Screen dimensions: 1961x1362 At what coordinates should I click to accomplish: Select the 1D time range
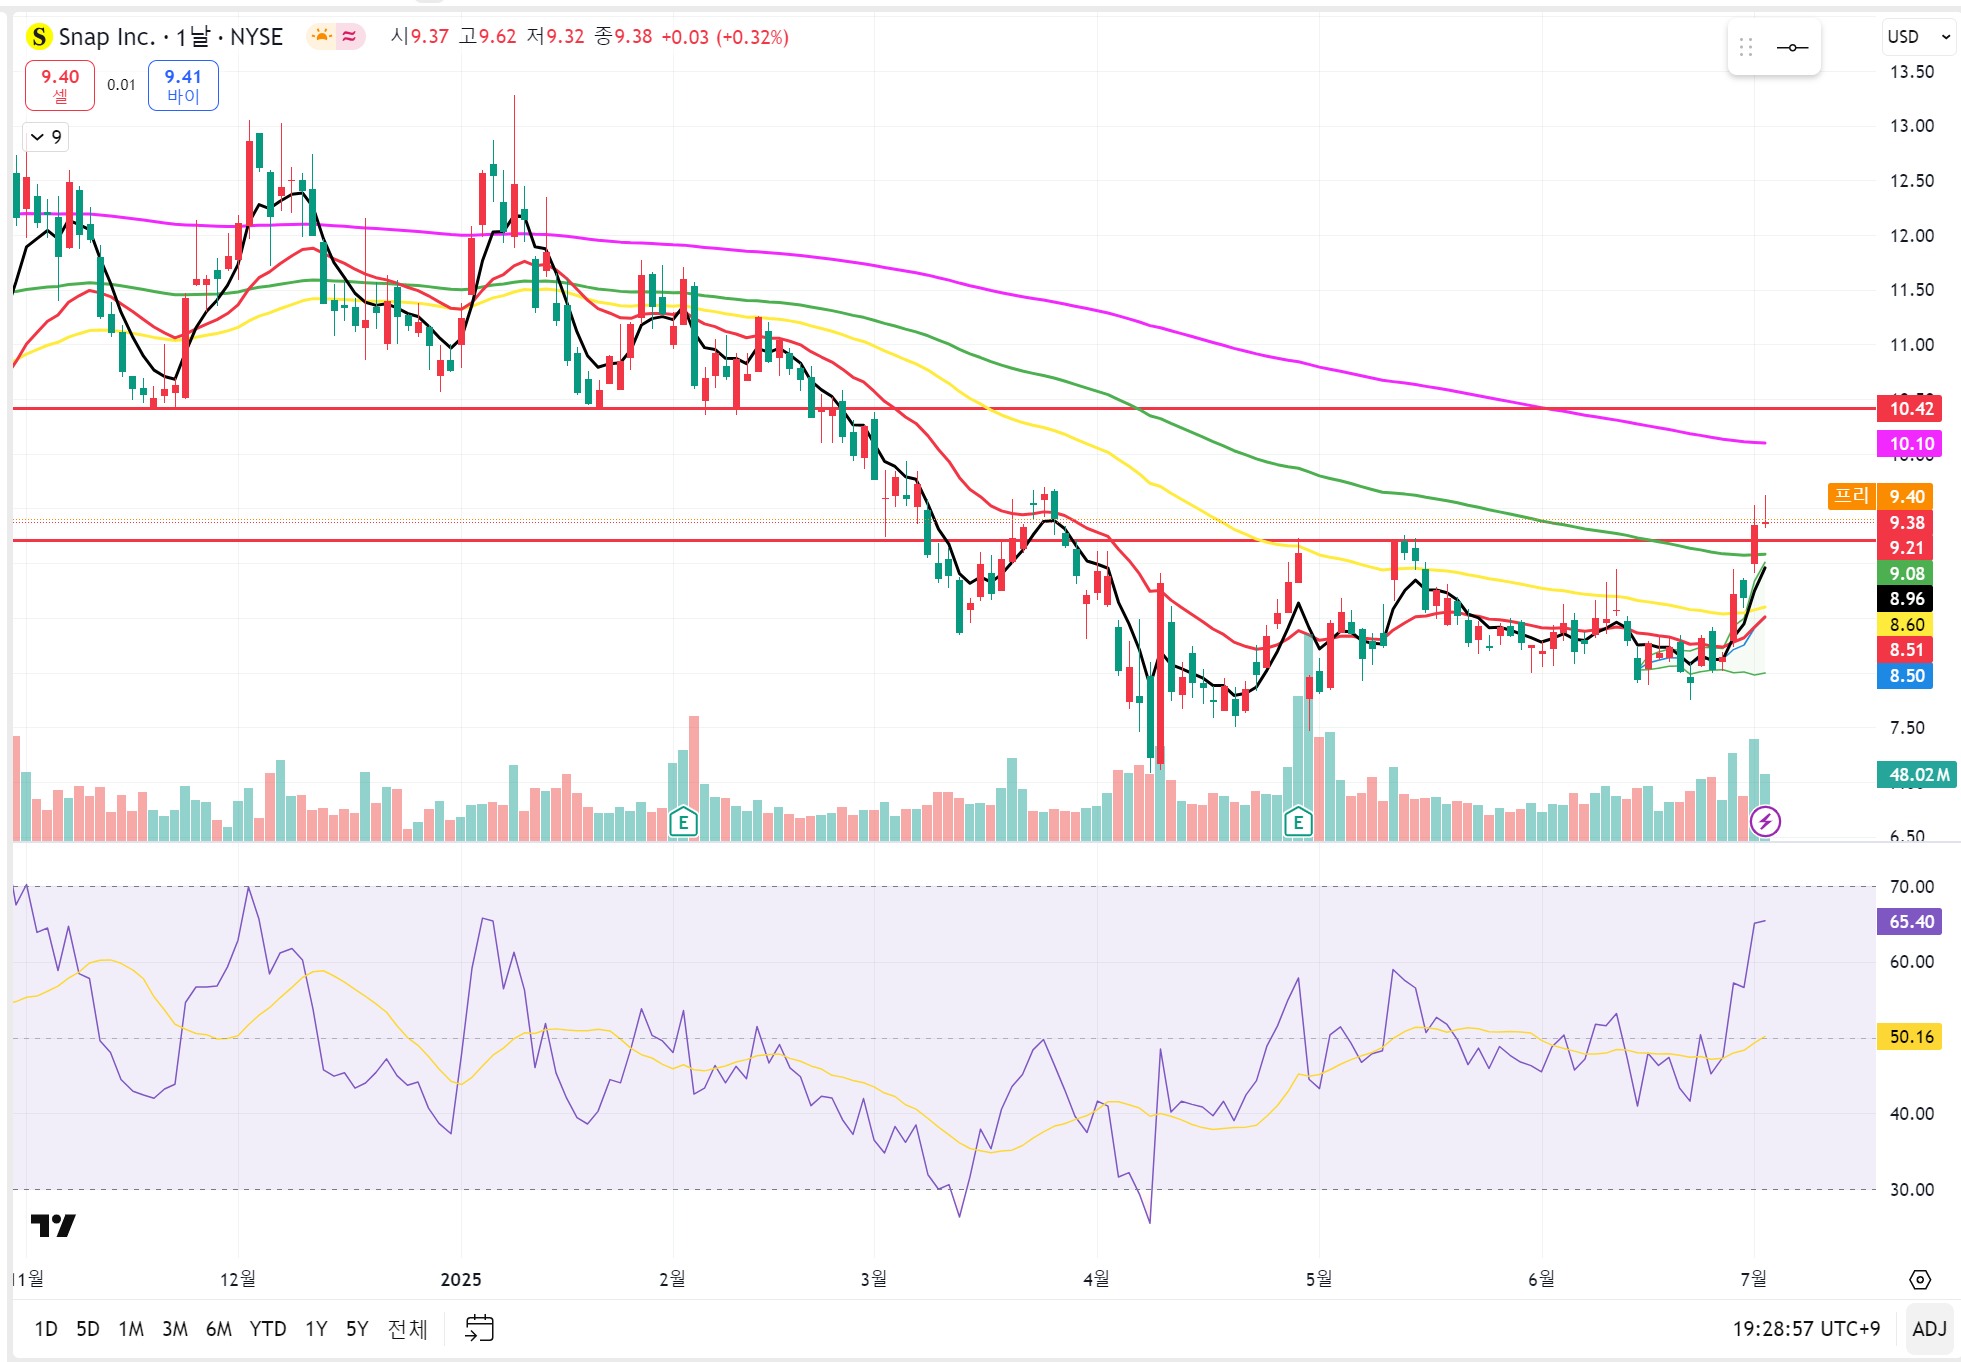click(46, 1329)
